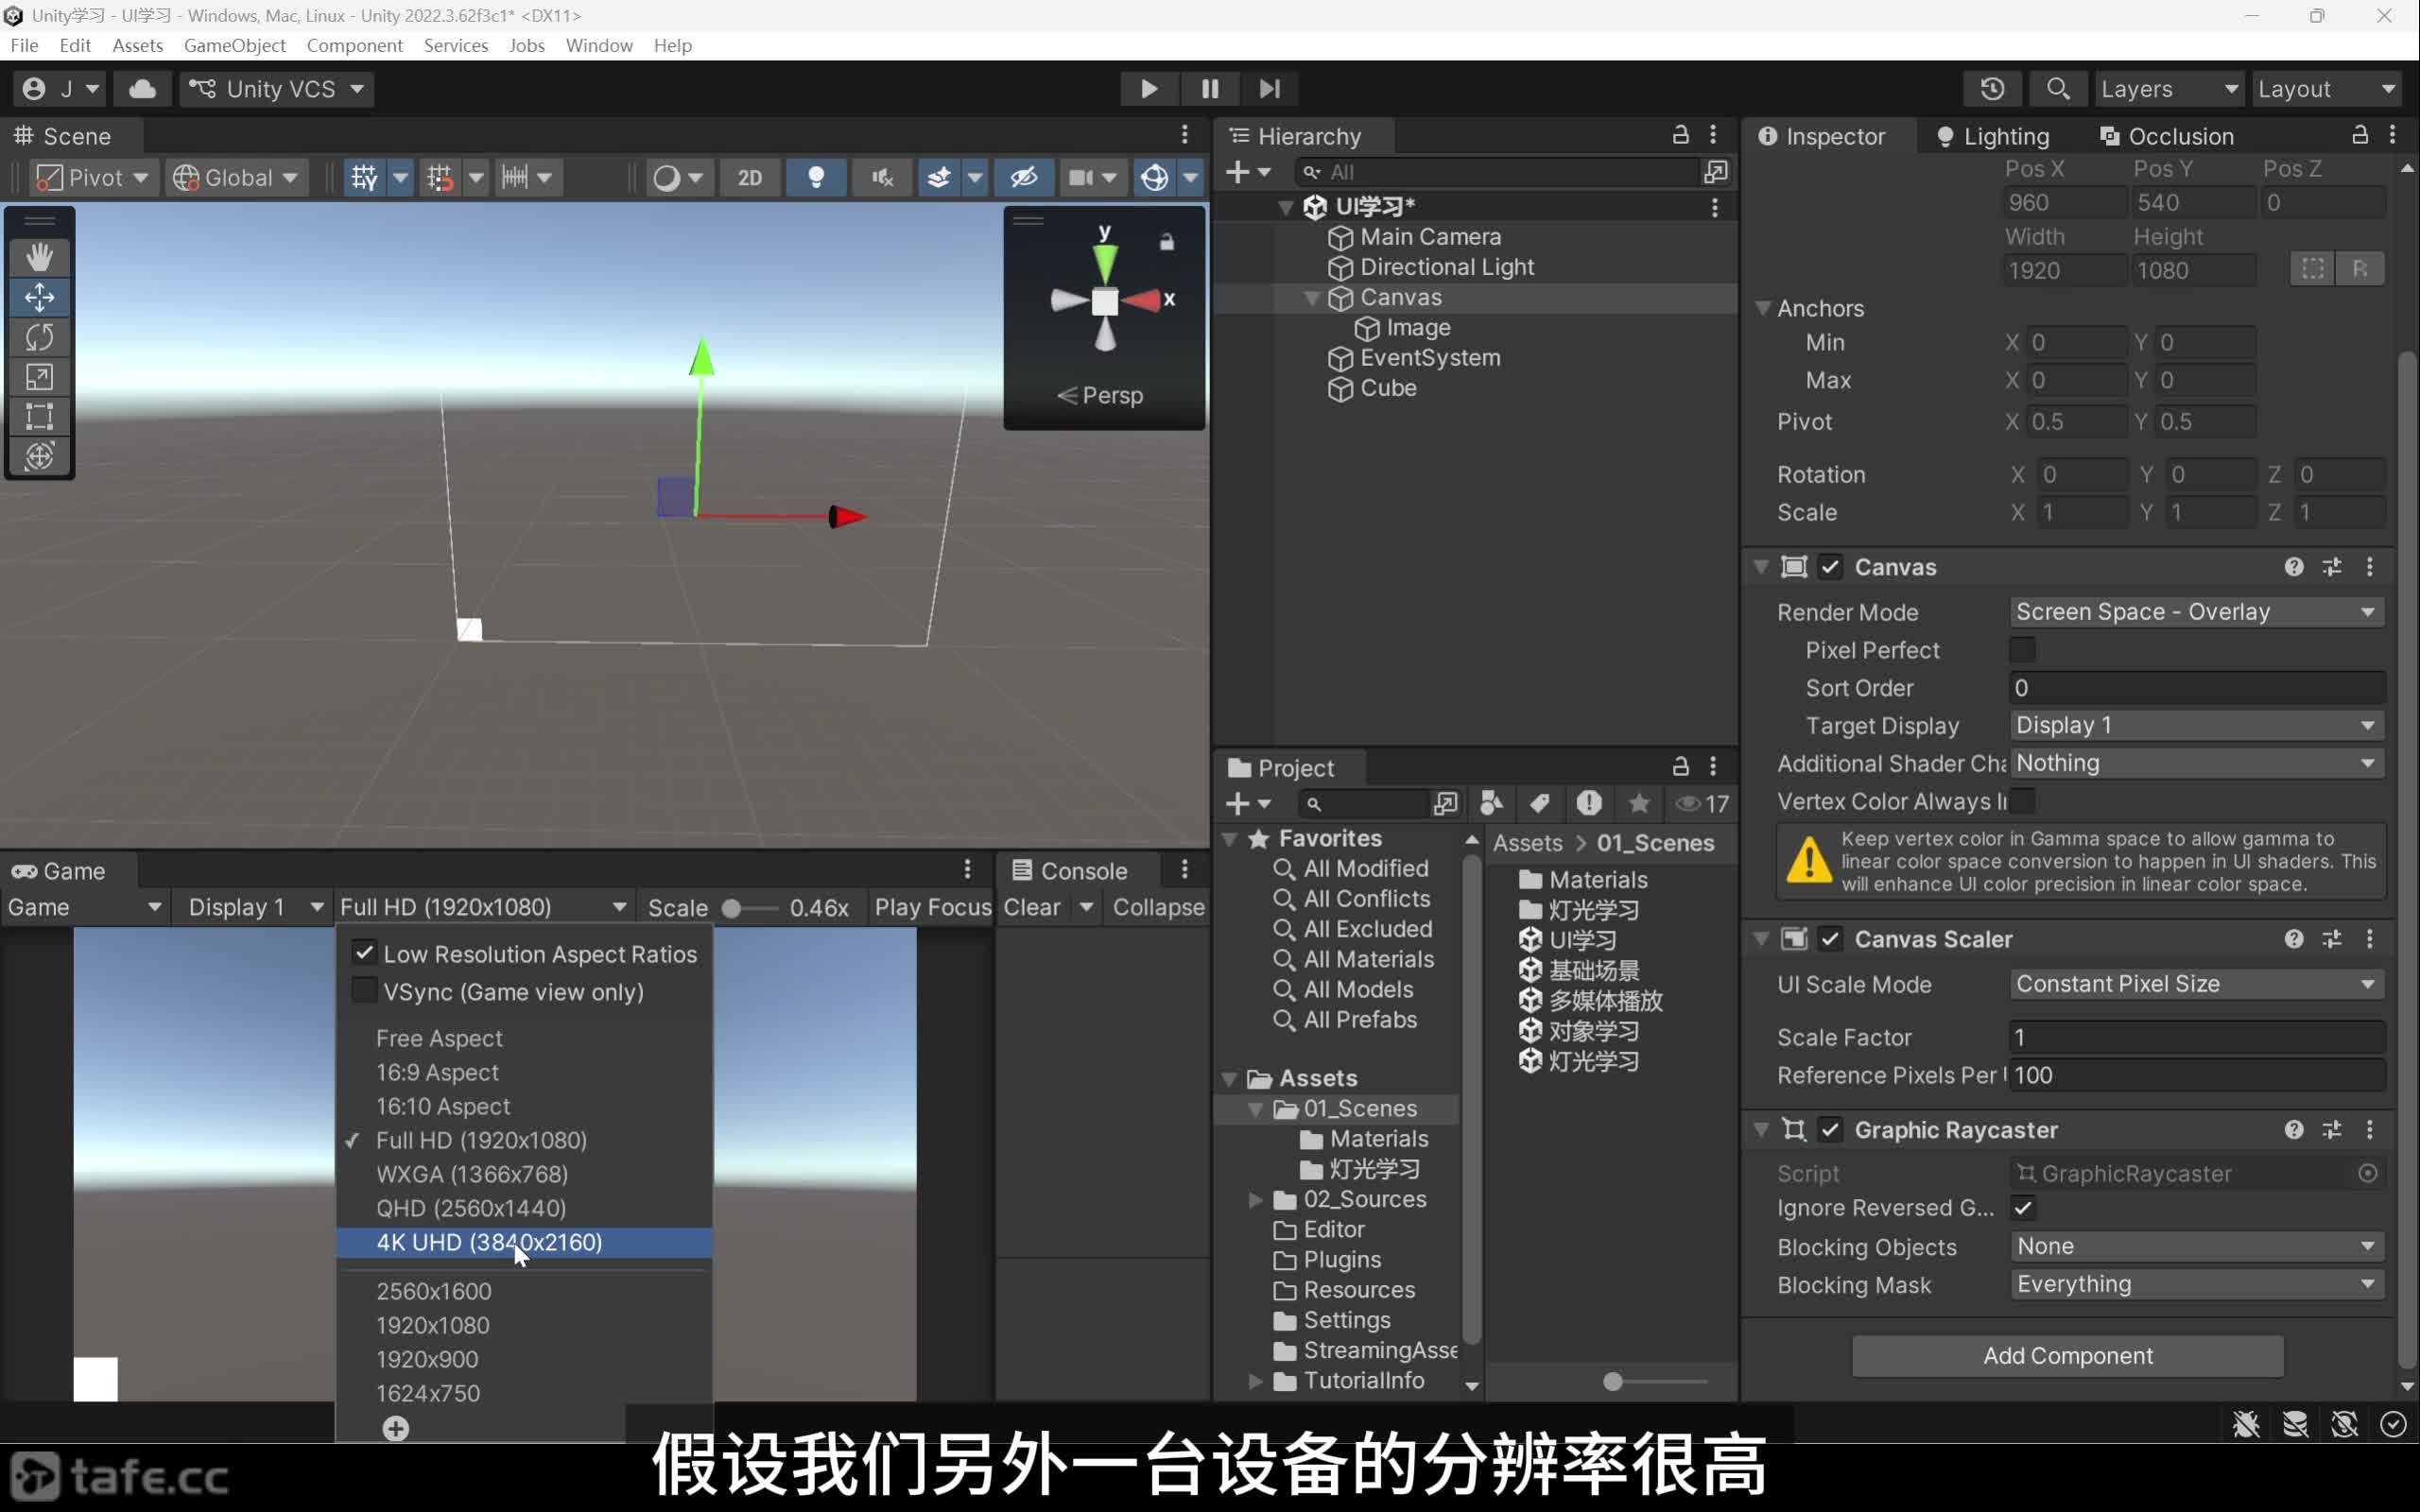Enable the Pixel Perfect checkbox
The image size is (2420, 1512).
tap(2022, 650)
